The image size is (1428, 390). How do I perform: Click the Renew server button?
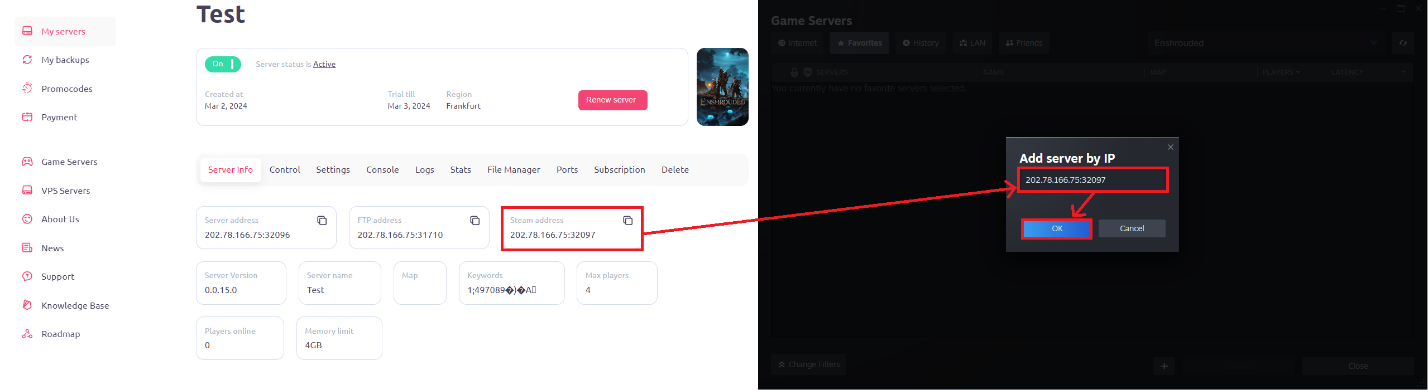[x=613, y=100]
